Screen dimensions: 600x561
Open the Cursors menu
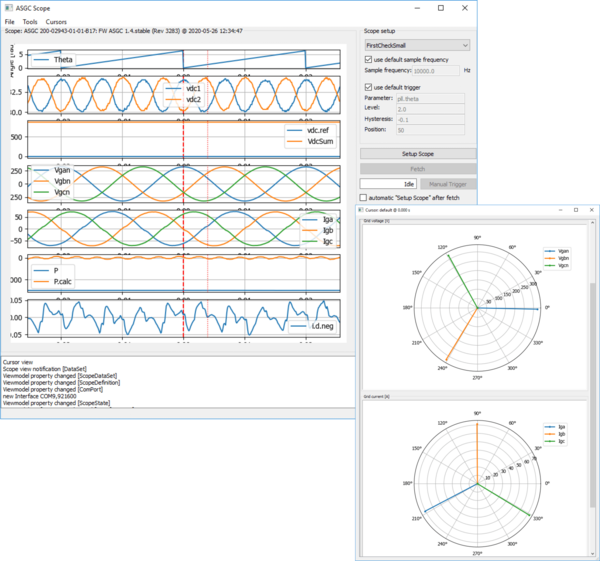pos(56,21)
